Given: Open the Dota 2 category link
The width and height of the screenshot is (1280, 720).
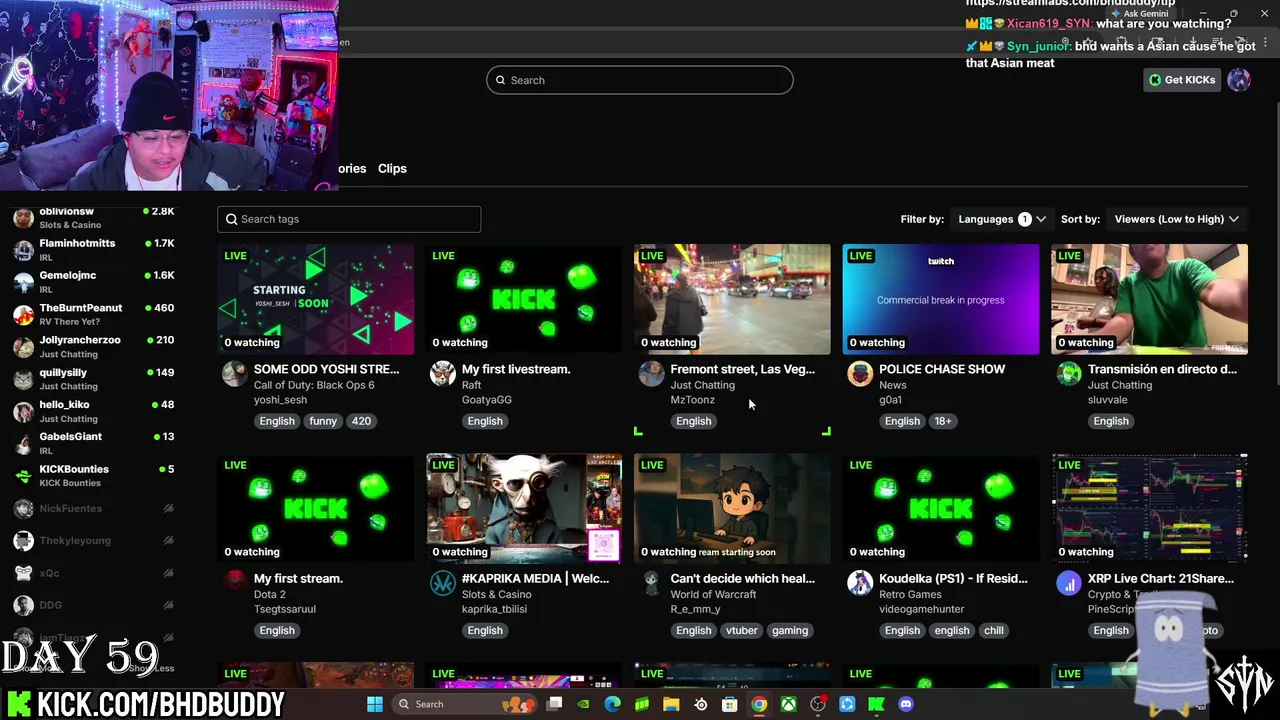Looking at the screenshot, I should tap(270, 594).
